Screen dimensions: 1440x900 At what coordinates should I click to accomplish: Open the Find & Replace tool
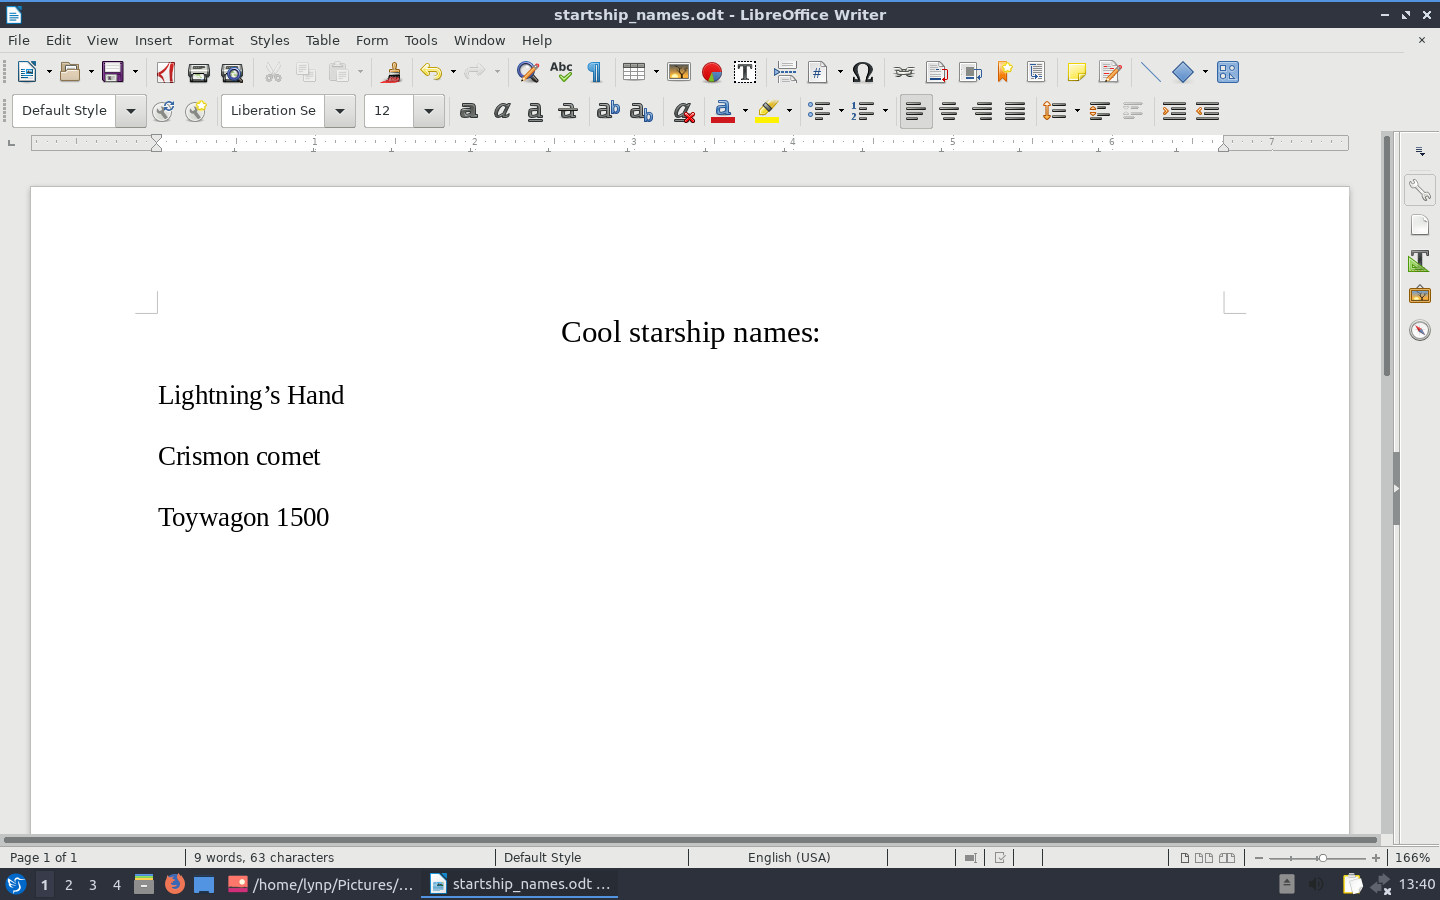click(x=527, y=72)
